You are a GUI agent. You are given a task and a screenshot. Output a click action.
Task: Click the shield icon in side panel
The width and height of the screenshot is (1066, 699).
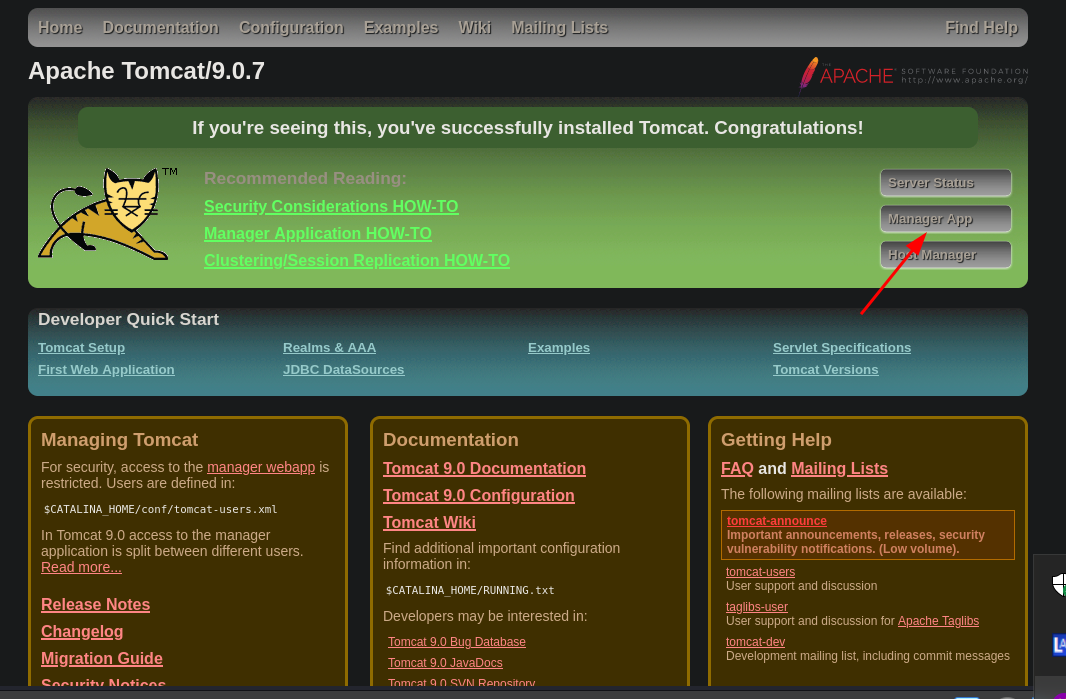[1058, 584]
